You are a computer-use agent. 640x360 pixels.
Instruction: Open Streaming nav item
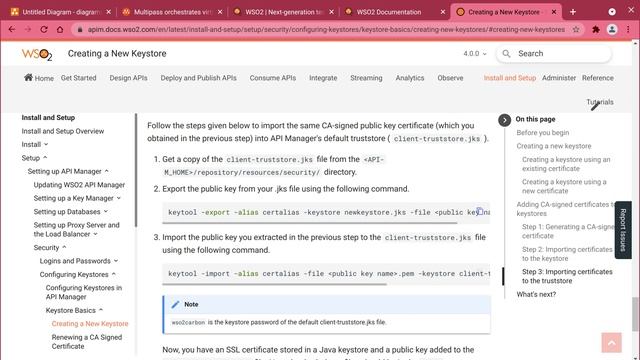click(366, 78)
